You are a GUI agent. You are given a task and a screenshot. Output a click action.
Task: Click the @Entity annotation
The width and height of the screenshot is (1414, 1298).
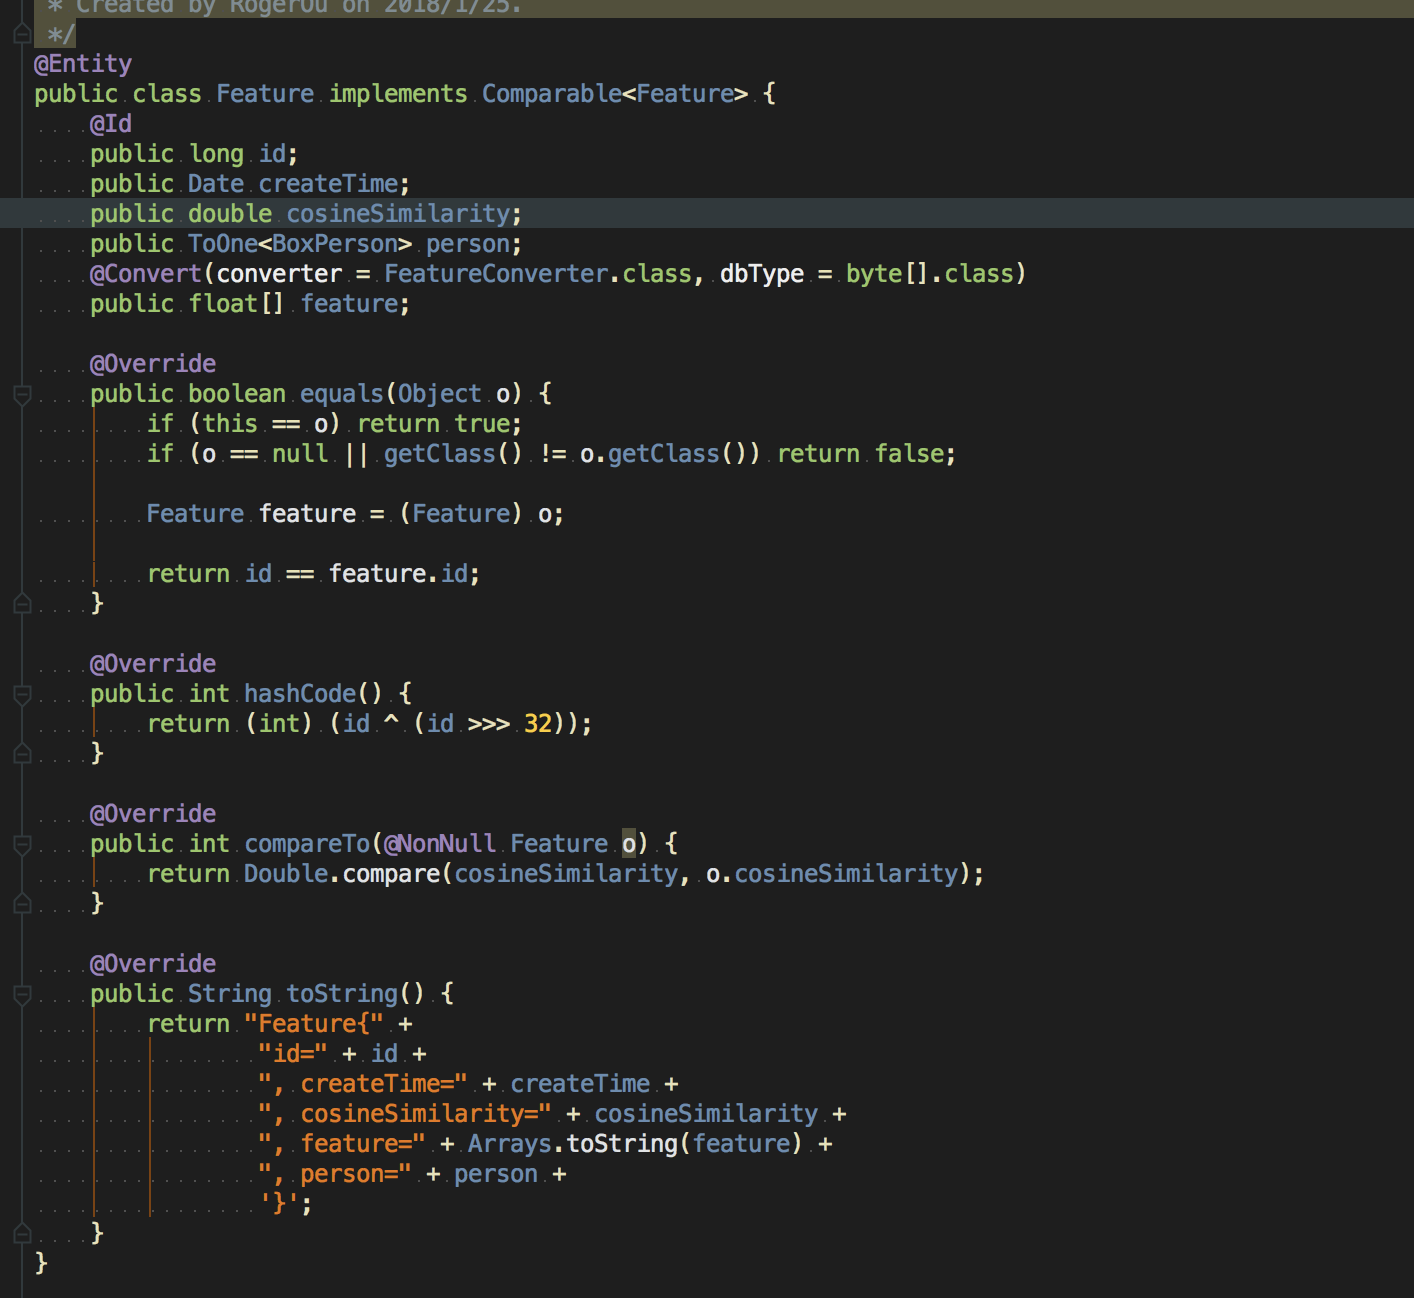[83, 64]
